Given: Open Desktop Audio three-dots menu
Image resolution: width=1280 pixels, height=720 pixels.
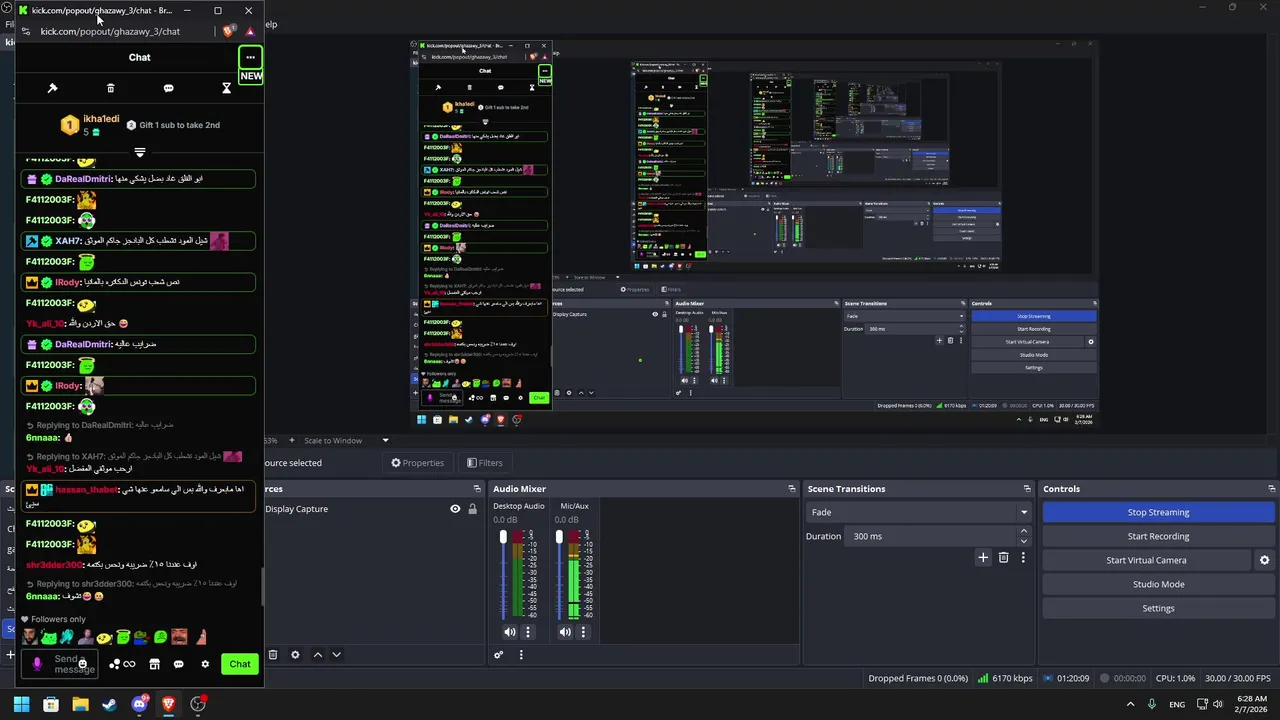Looking at the screenshot, I should [x=528, y=632].
